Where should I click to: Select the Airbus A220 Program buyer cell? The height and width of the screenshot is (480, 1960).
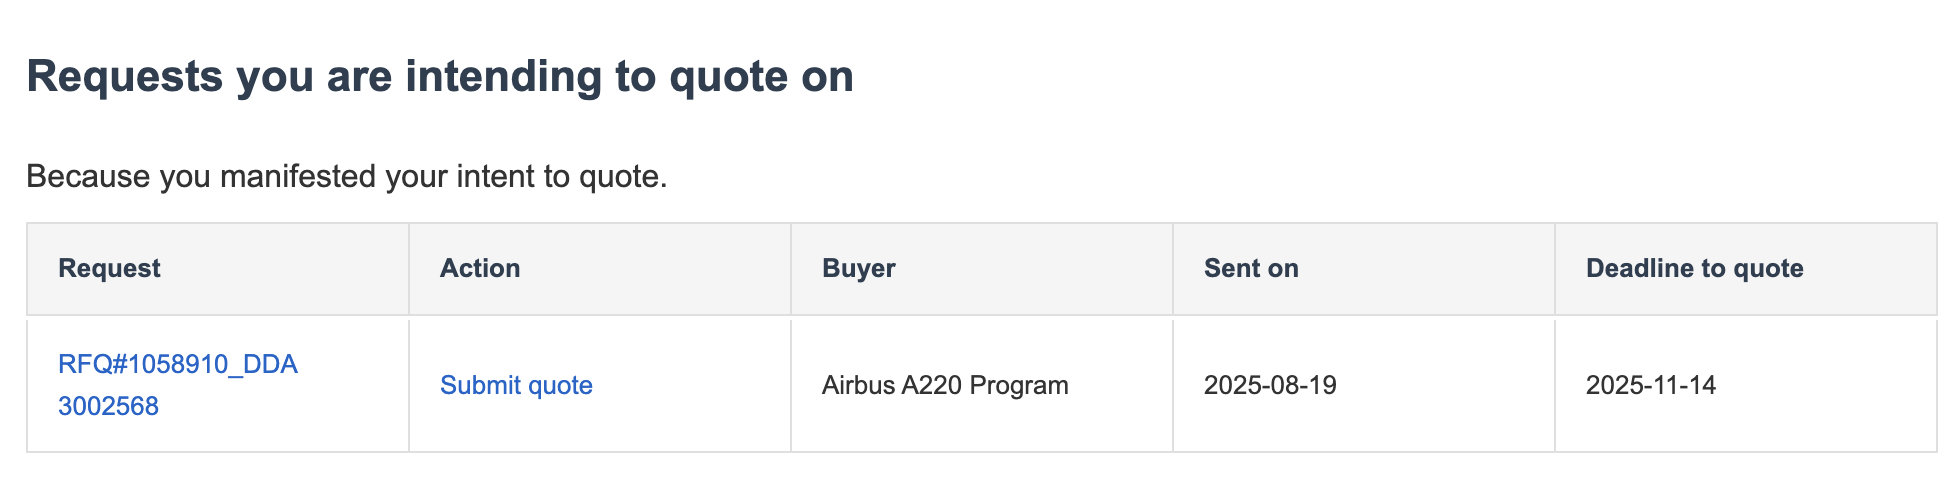[x=945, y=386]
